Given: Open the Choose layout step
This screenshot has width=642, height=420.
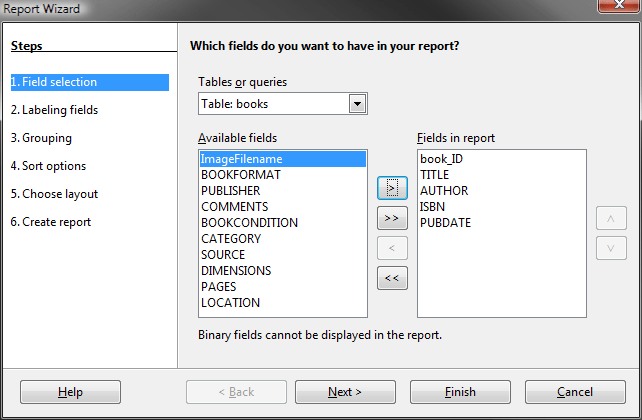Looking at the screenshot, I should pos(54,194).
